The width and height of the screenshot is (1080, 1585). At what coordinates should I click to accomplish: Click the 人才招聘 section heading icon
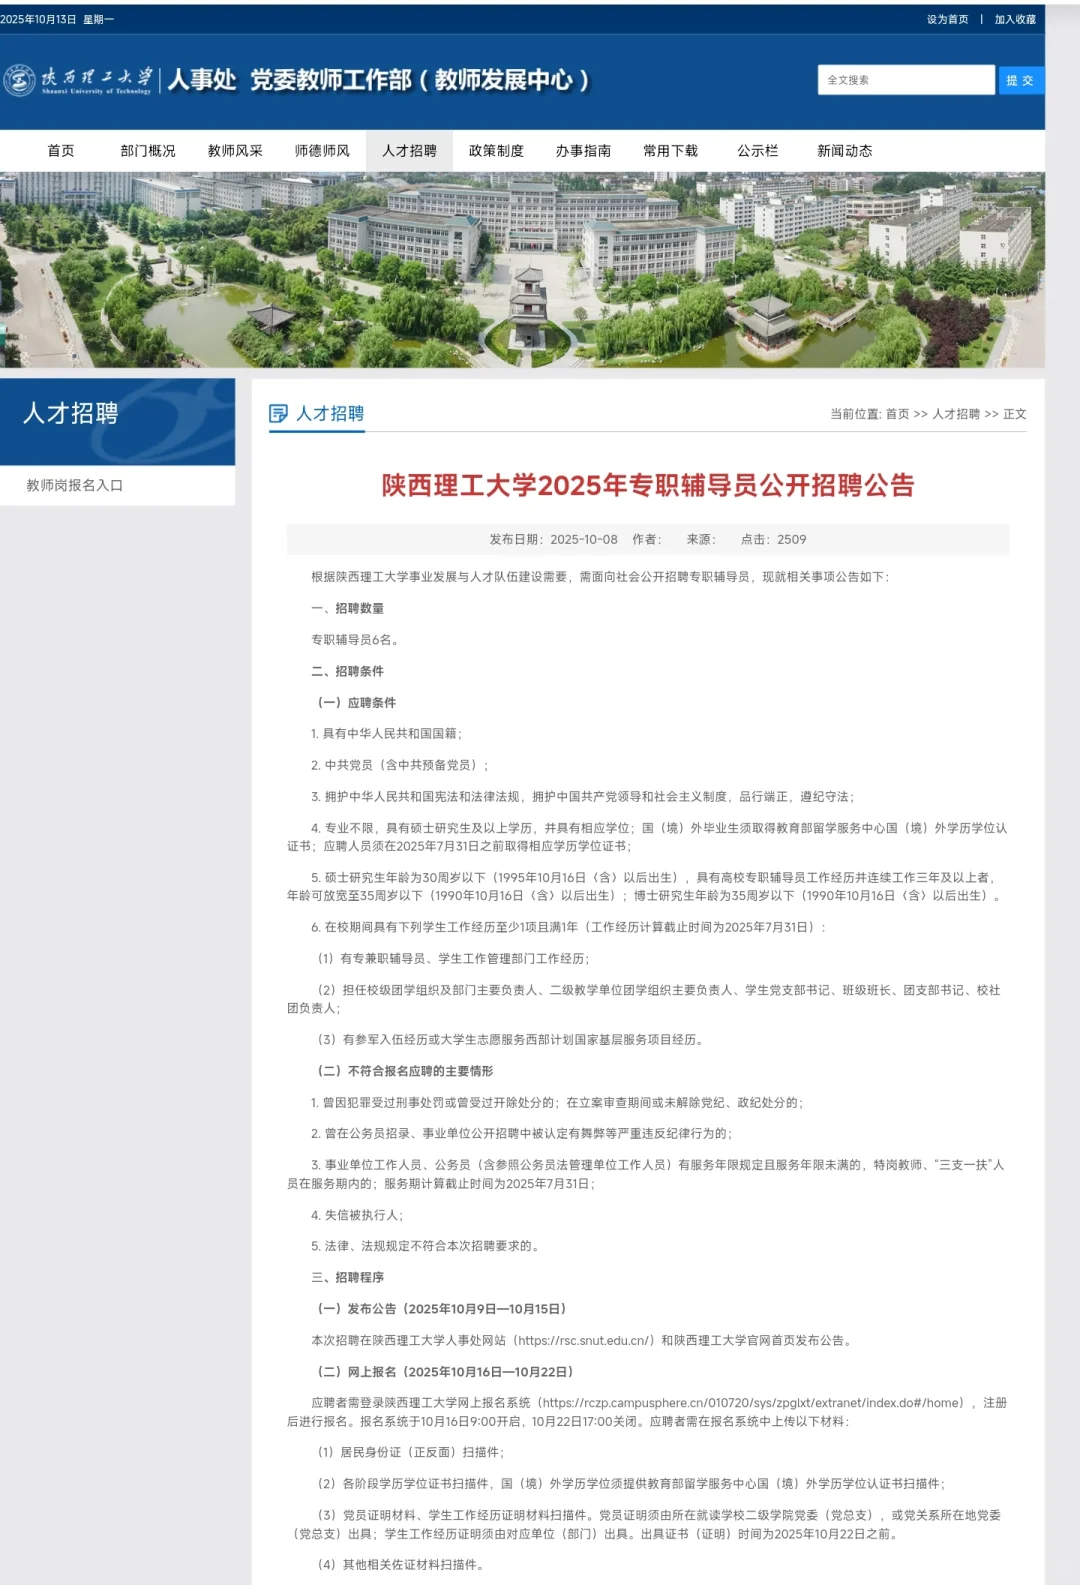tap(278, 414)
